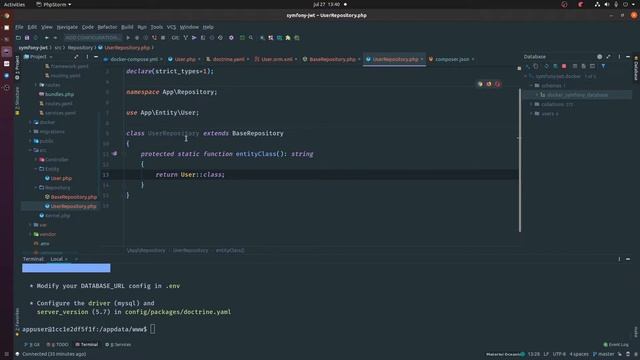Expand the vendor folder in project tree
640x360 pixels.
tap(31, 234)
